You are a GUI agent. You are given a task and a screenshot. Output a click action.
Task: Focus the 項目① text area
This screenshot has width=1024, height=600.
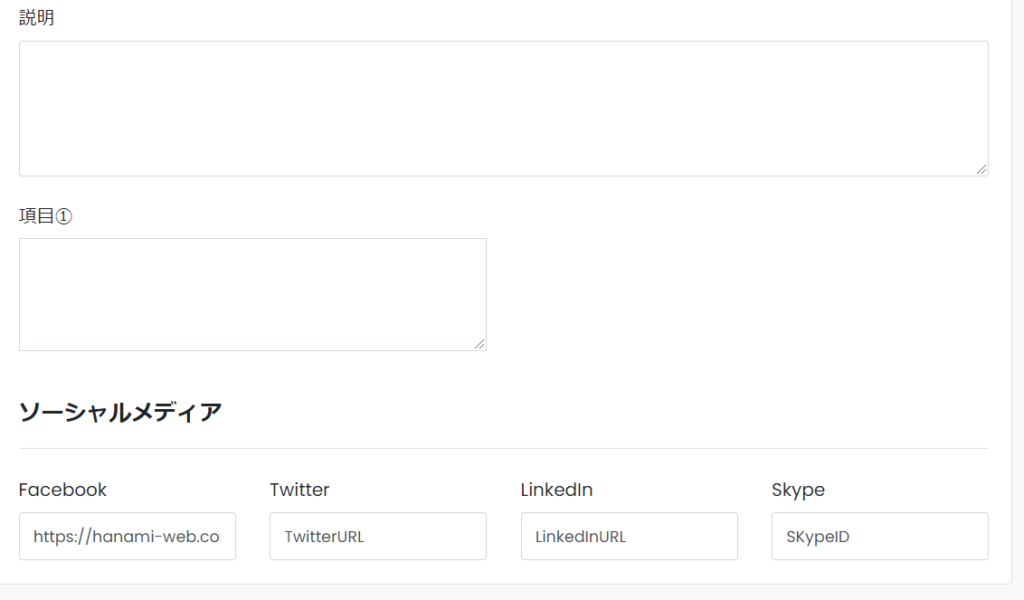(253, 294)
